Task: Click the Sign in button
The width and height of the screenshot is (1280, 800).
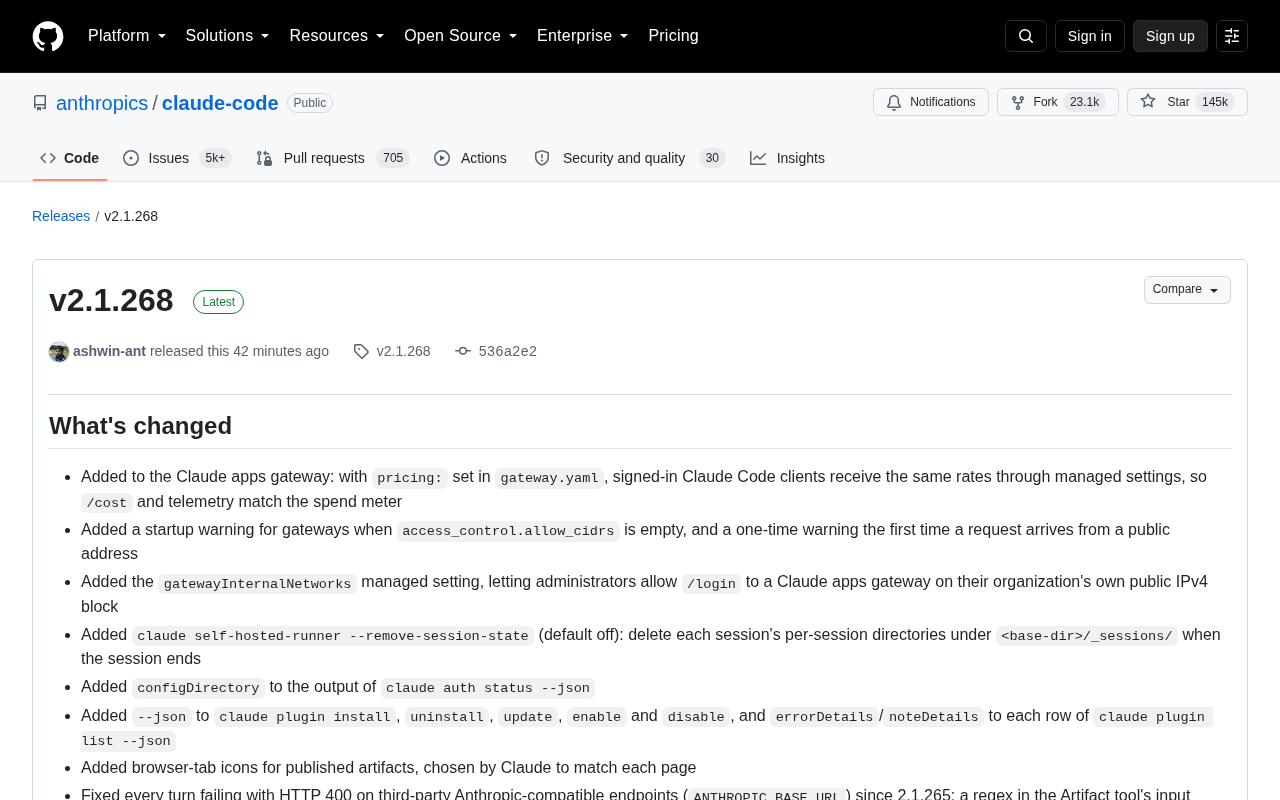Action: click(x=1090, y=36)
